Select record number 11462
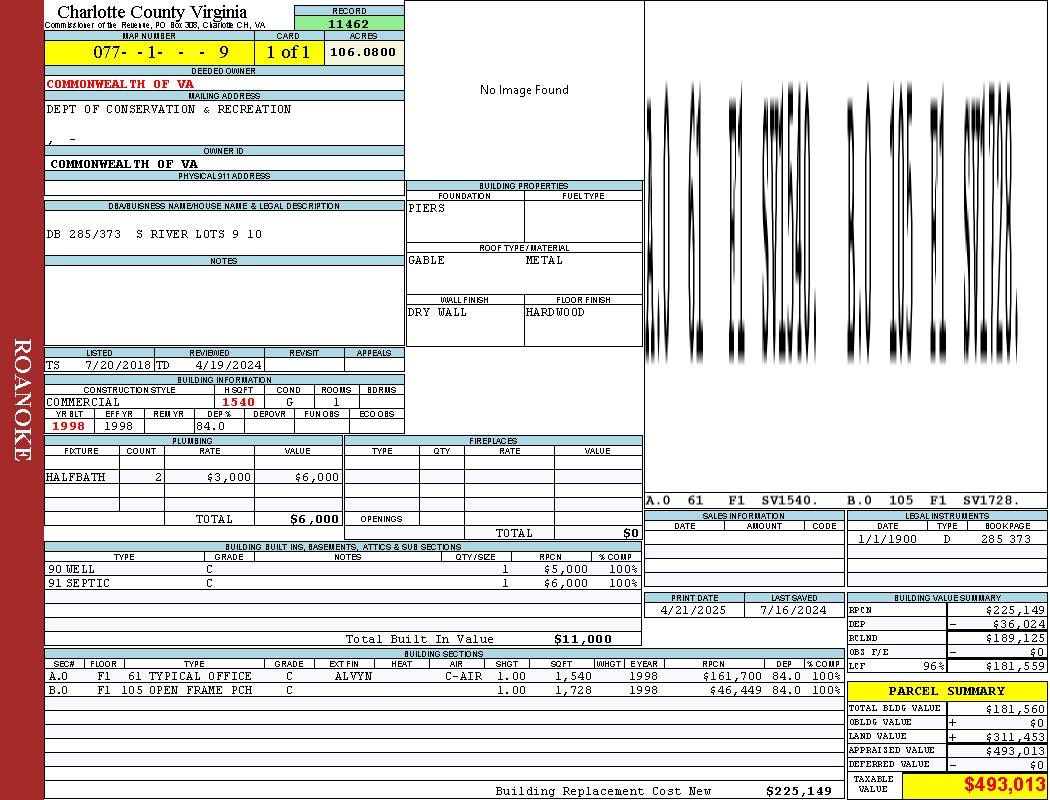Image resolution: width=1050 pixels, height=800 pixels. (x=348, y=23)
